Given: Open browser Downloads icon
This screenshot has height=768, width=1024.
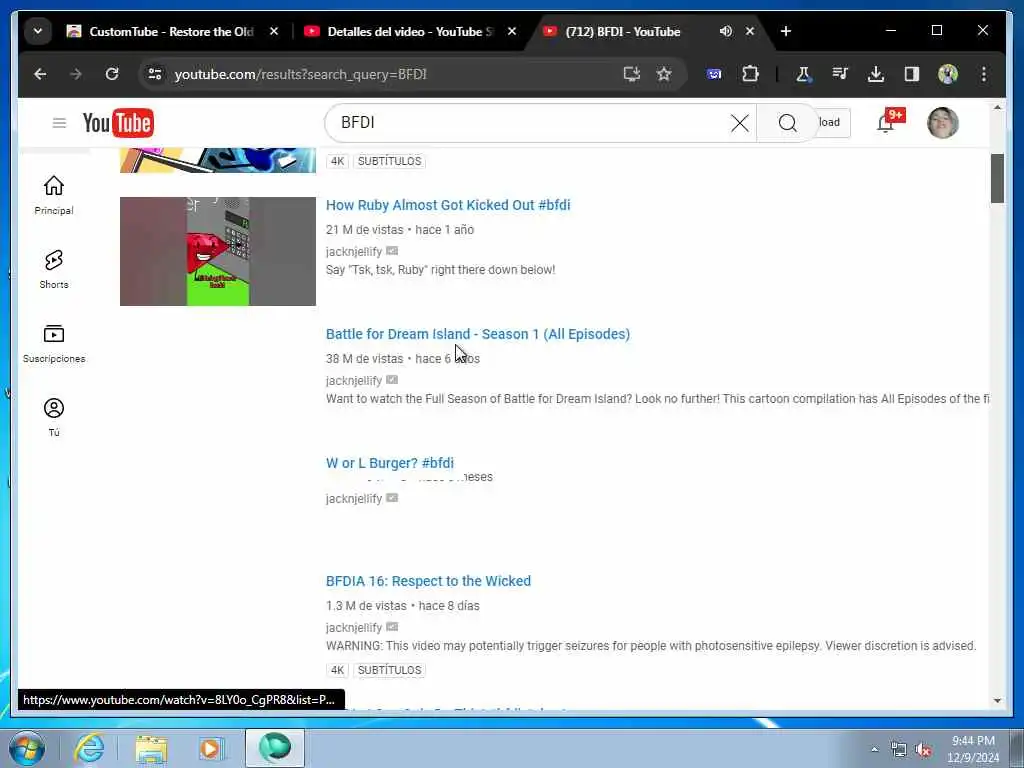Looking at the screenshot, I should [876, 74].
